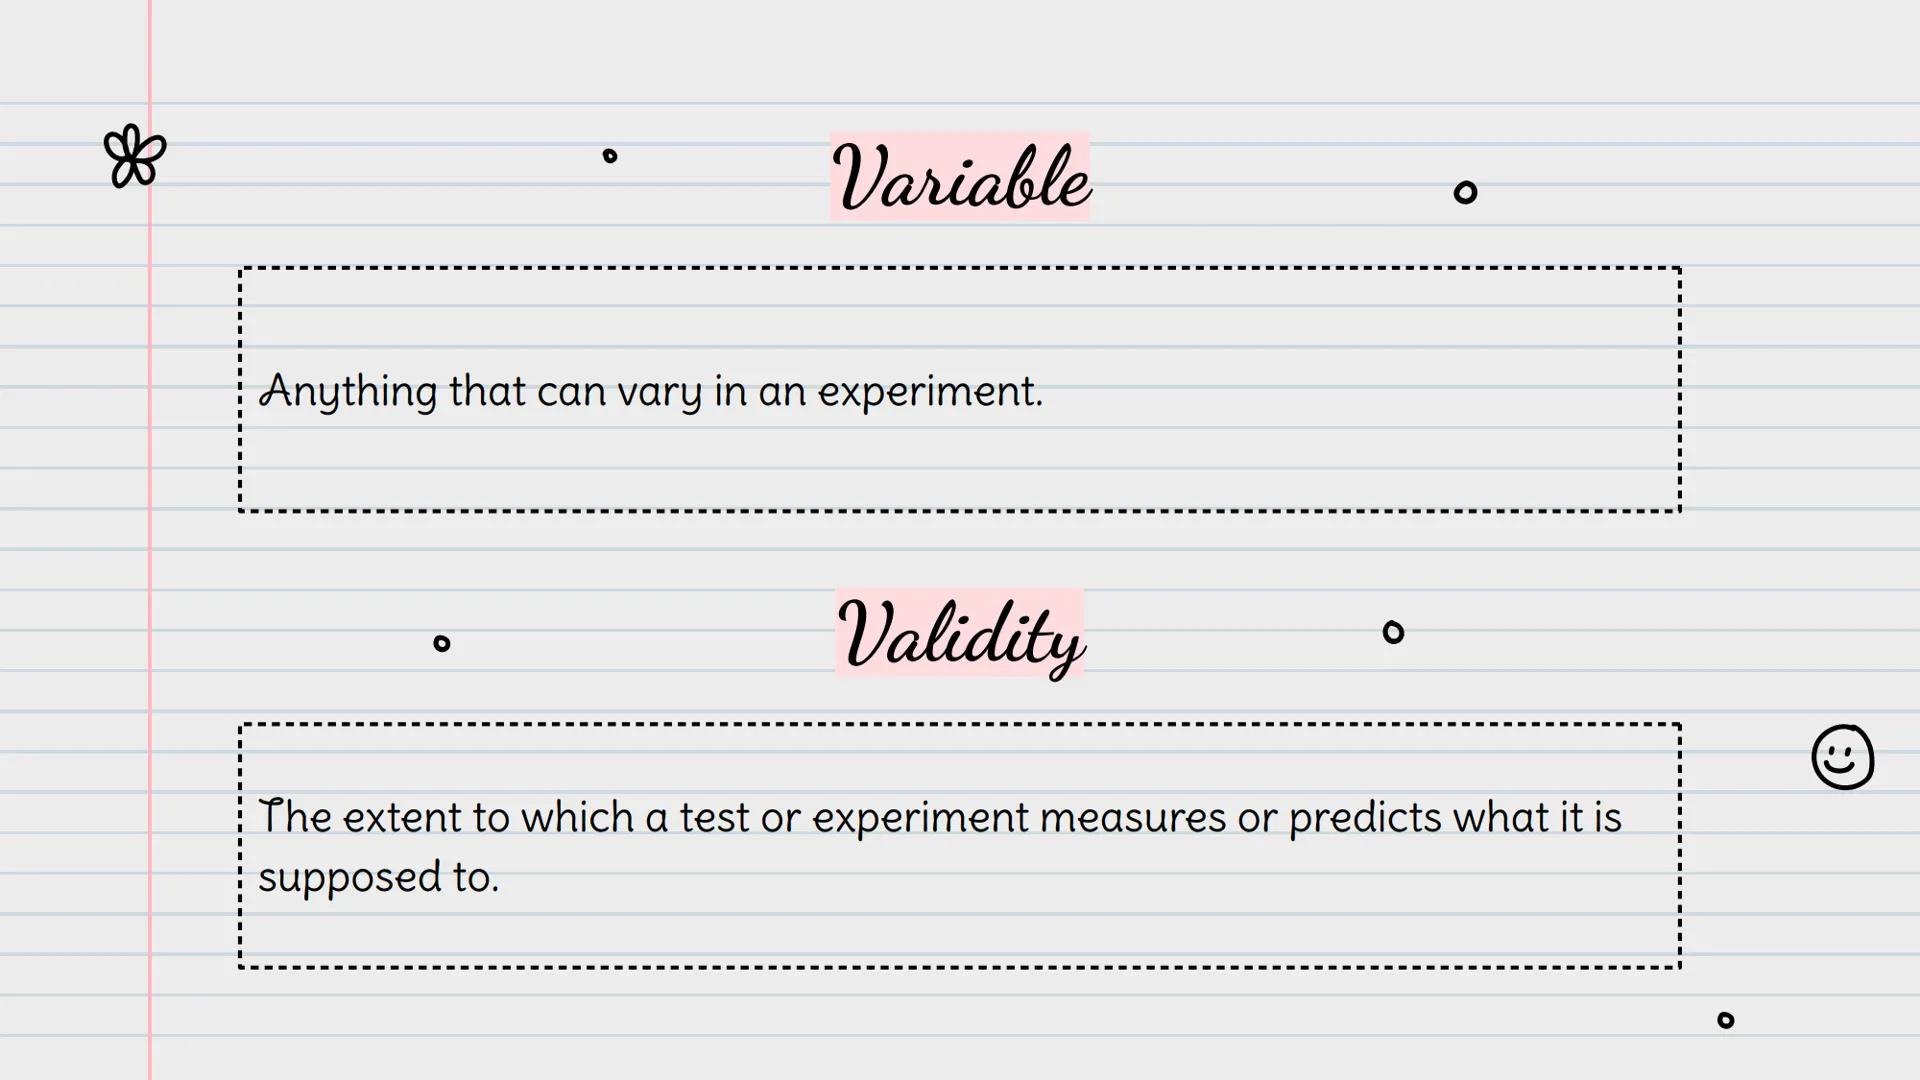Click the small circle left of Validity heading
The height and width of the screenshot is (1080, 1920).
[x=442, y=643]
